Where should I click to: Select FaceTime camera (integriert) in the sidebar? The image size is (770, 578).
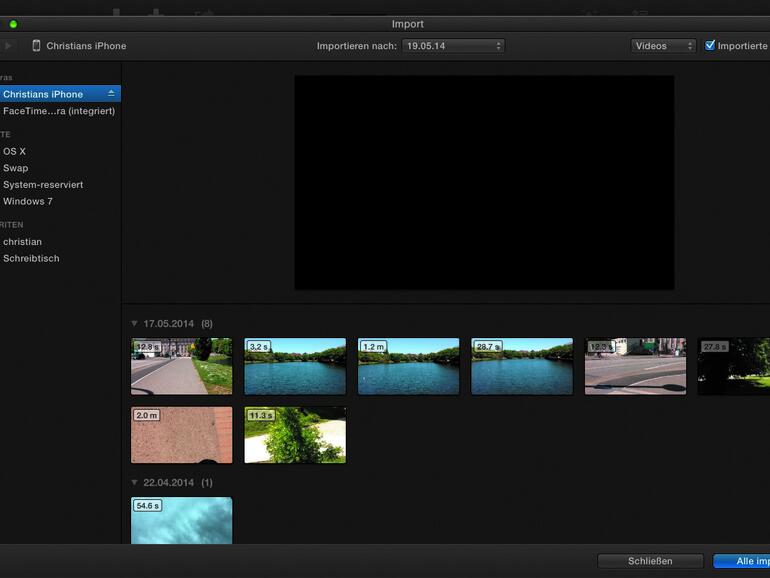tap(59, 111)
